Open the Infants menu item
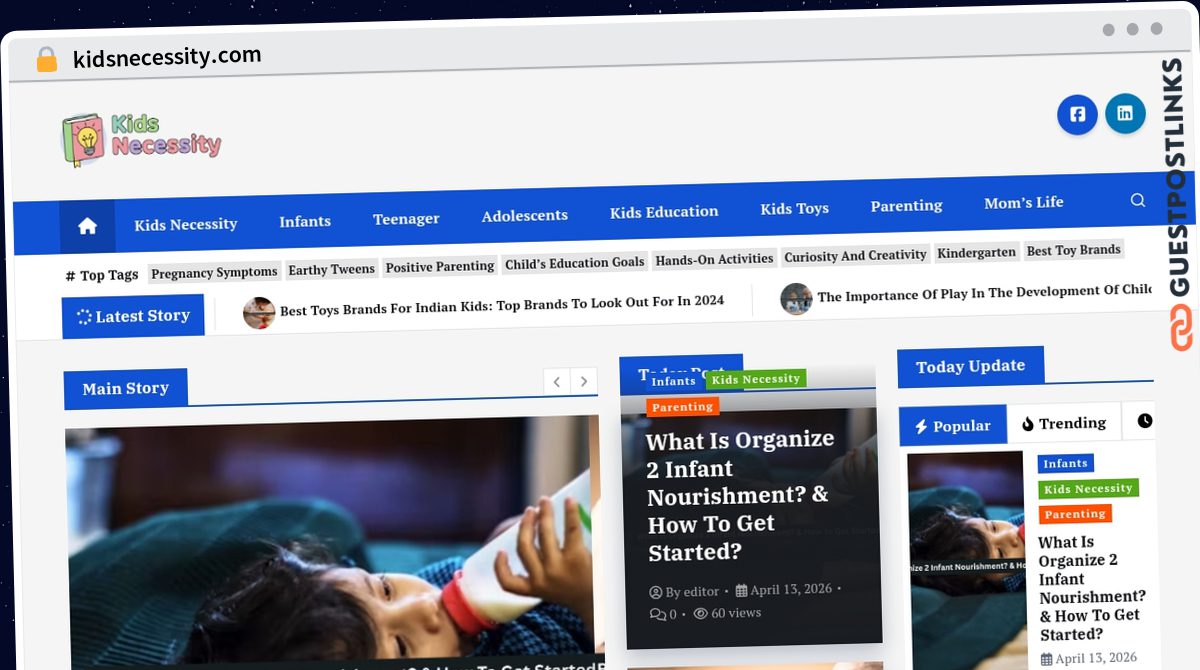 pos(305,221)
